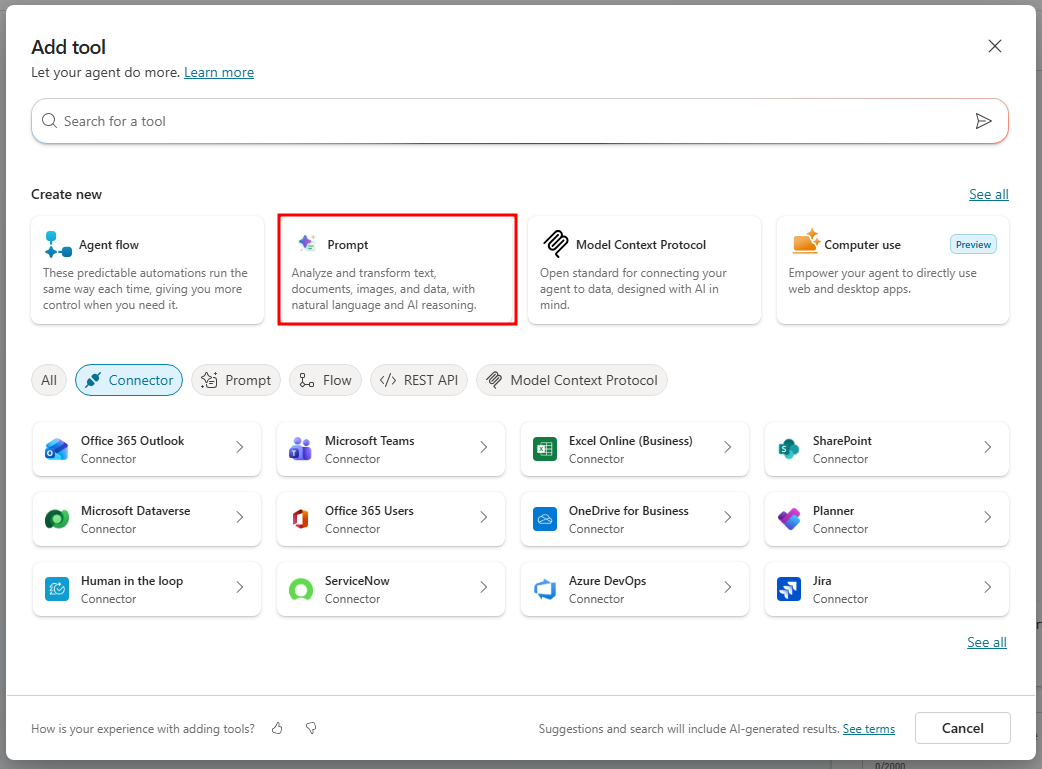Click the Cancel button
This screenshot has height=769, width=1042.
click(962, 728)
